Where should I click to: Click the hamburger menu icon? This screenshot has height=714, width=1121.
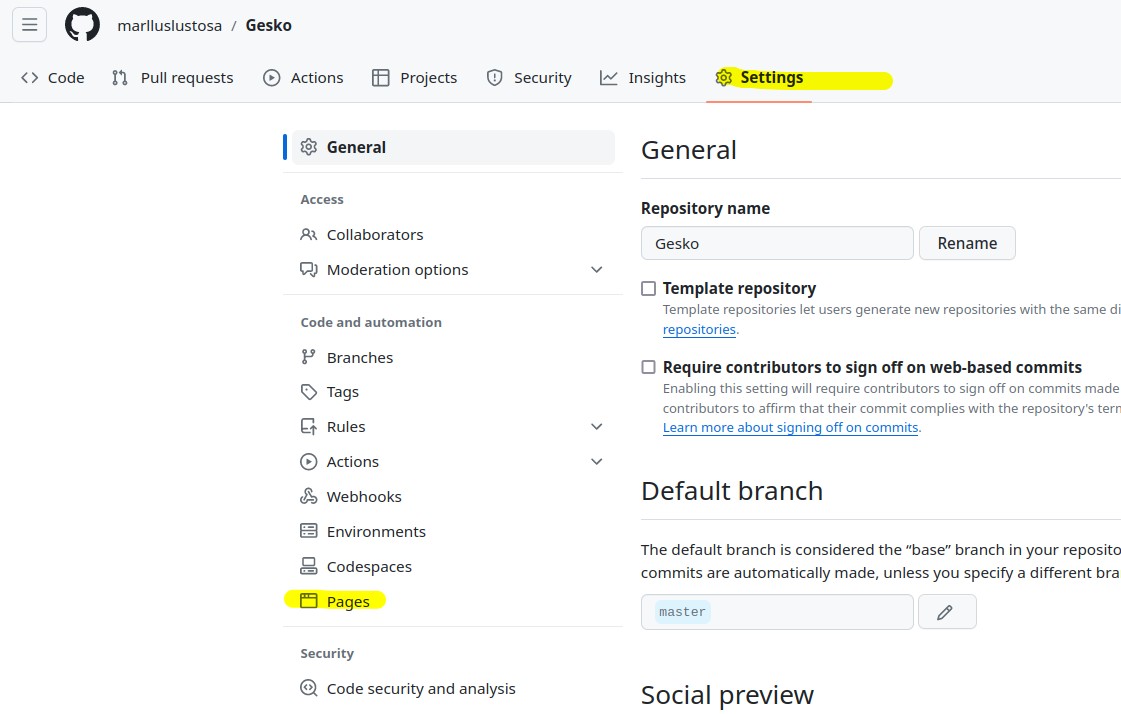click(x=29, y=24)
